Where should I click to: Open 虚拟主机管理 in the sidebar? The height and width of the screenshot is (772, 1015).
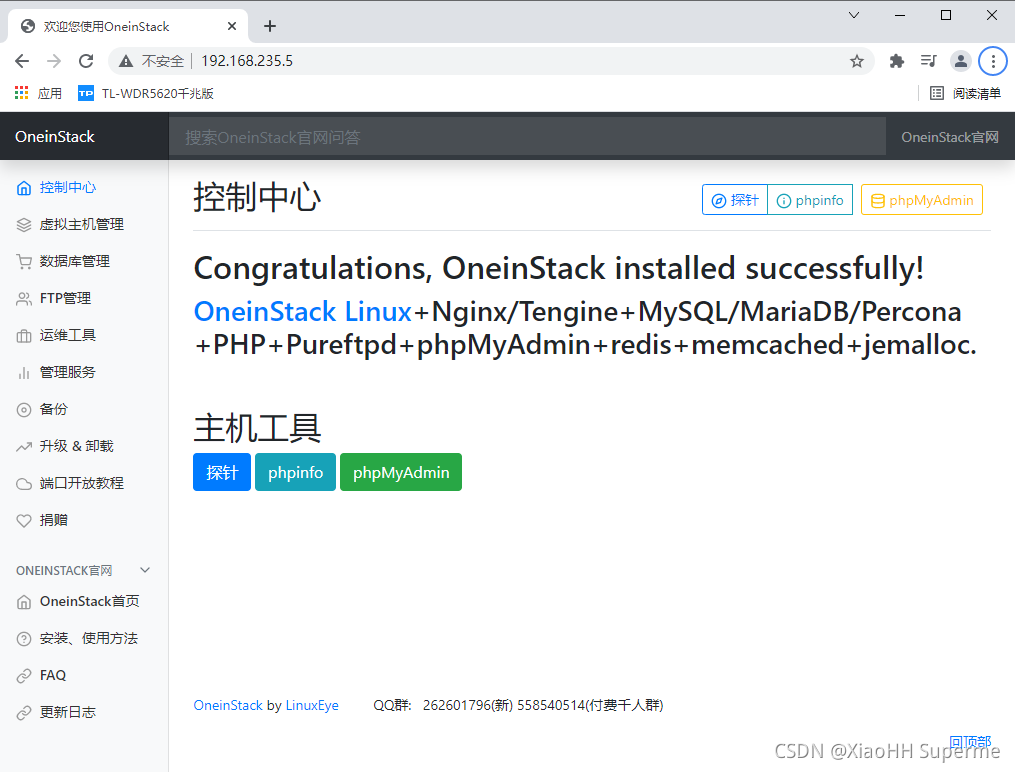[x=82, y=225]
